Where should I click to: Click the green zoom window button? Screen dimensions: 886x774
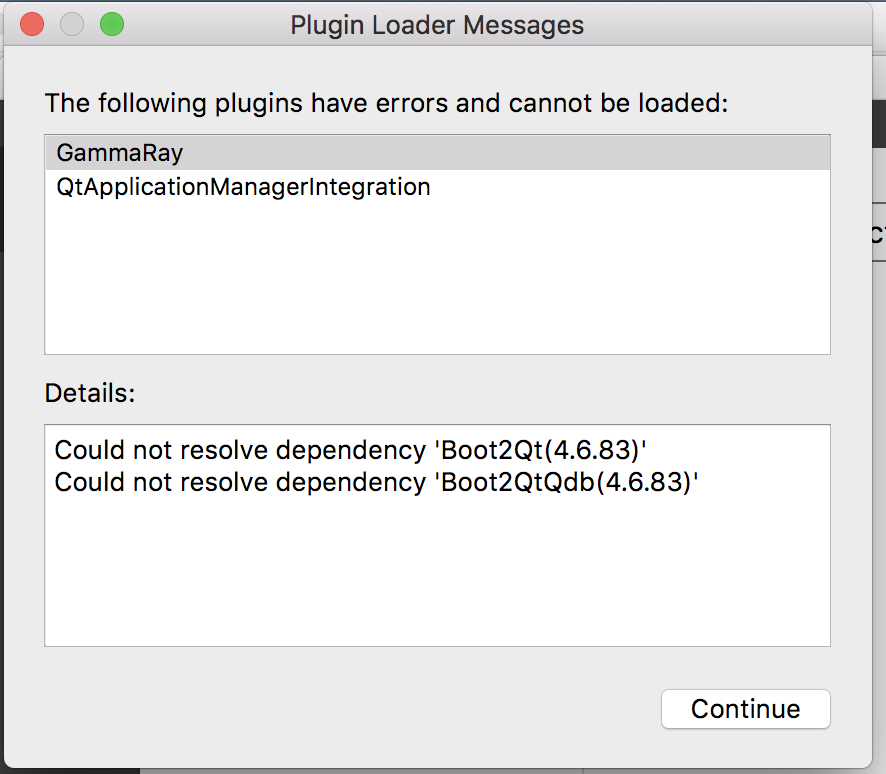pos(112,25)
